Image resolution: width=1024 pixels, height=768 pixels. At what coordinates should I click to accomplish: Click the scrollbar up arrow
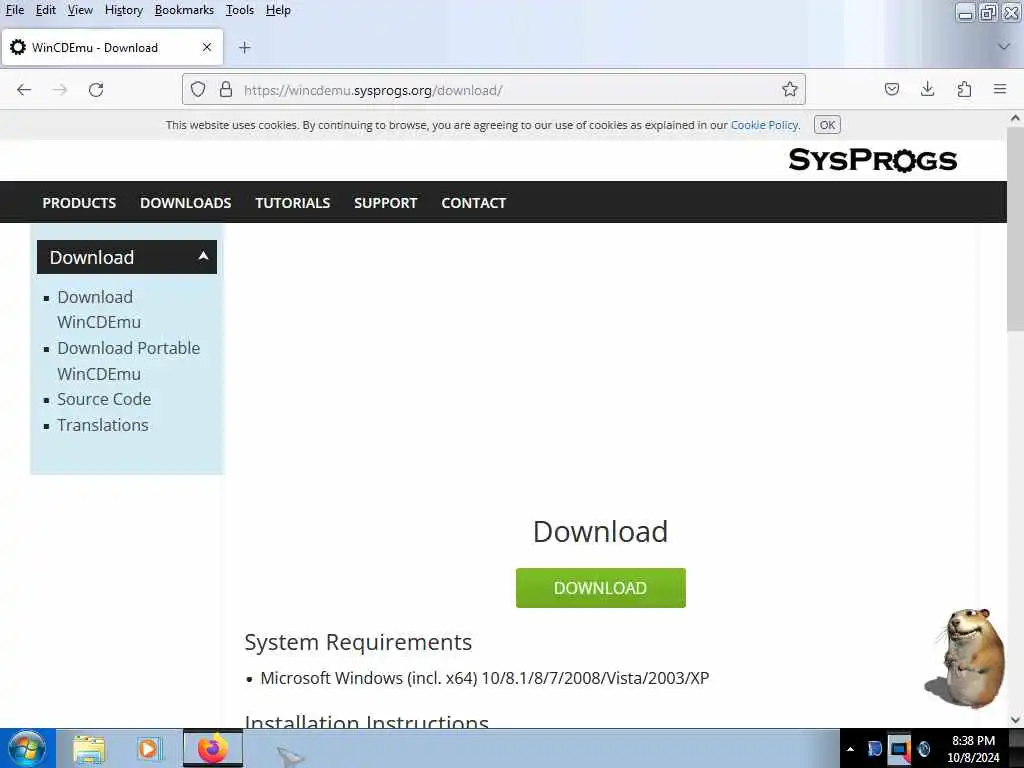coord(1015,118)
